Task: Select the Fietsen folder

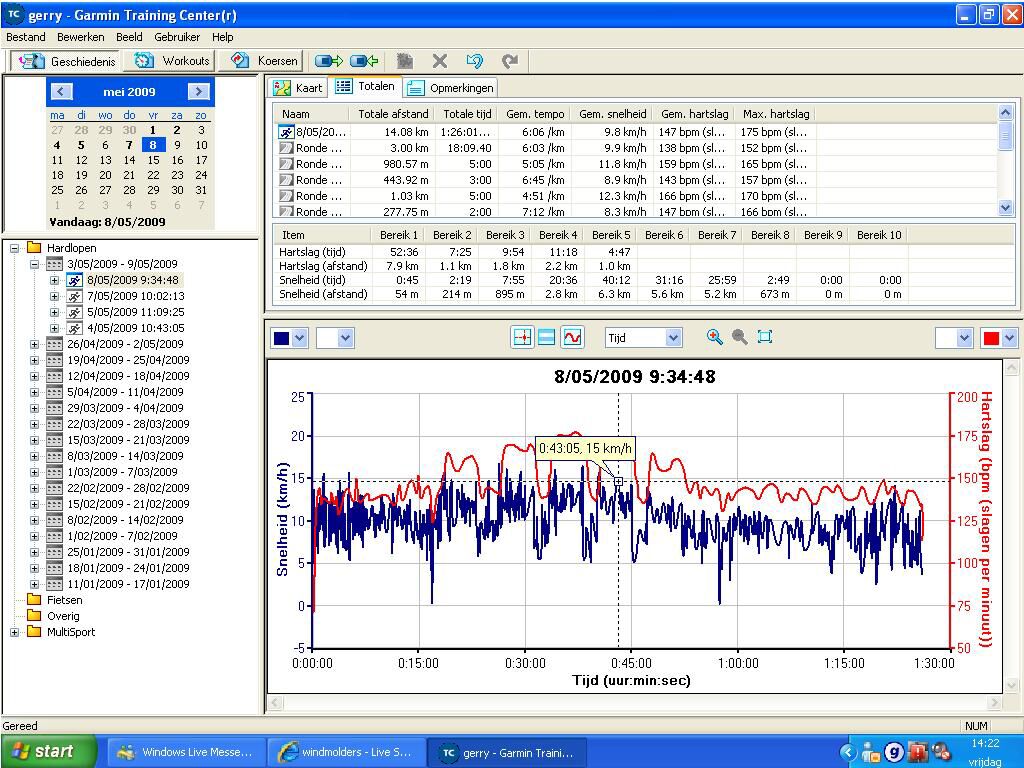Action: click(64, 600)
